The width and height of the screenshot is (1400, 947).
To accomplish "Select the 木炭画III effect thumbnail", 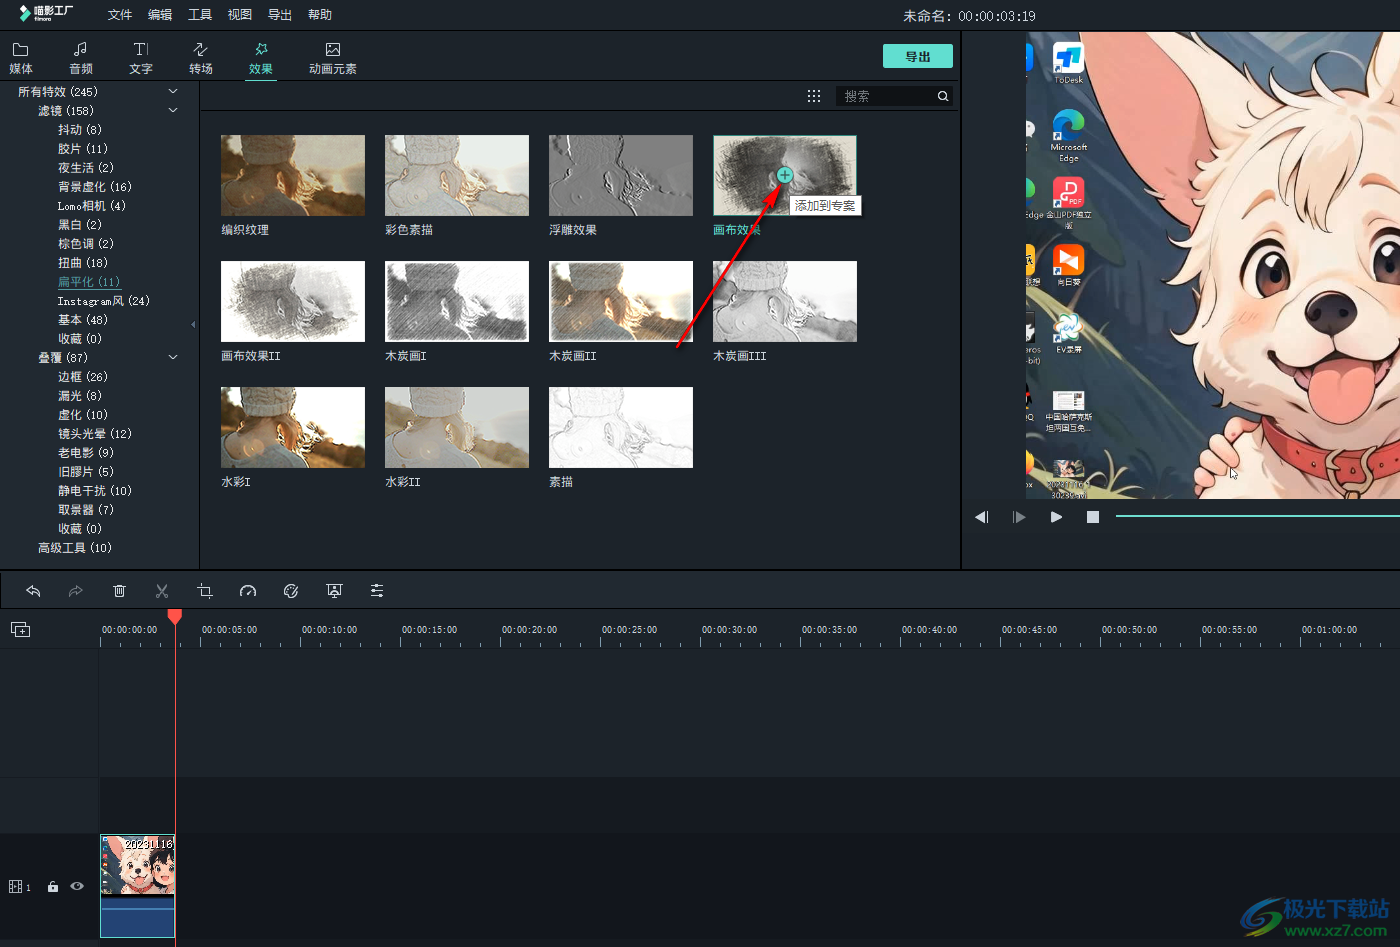I will (x=785, y=302).
